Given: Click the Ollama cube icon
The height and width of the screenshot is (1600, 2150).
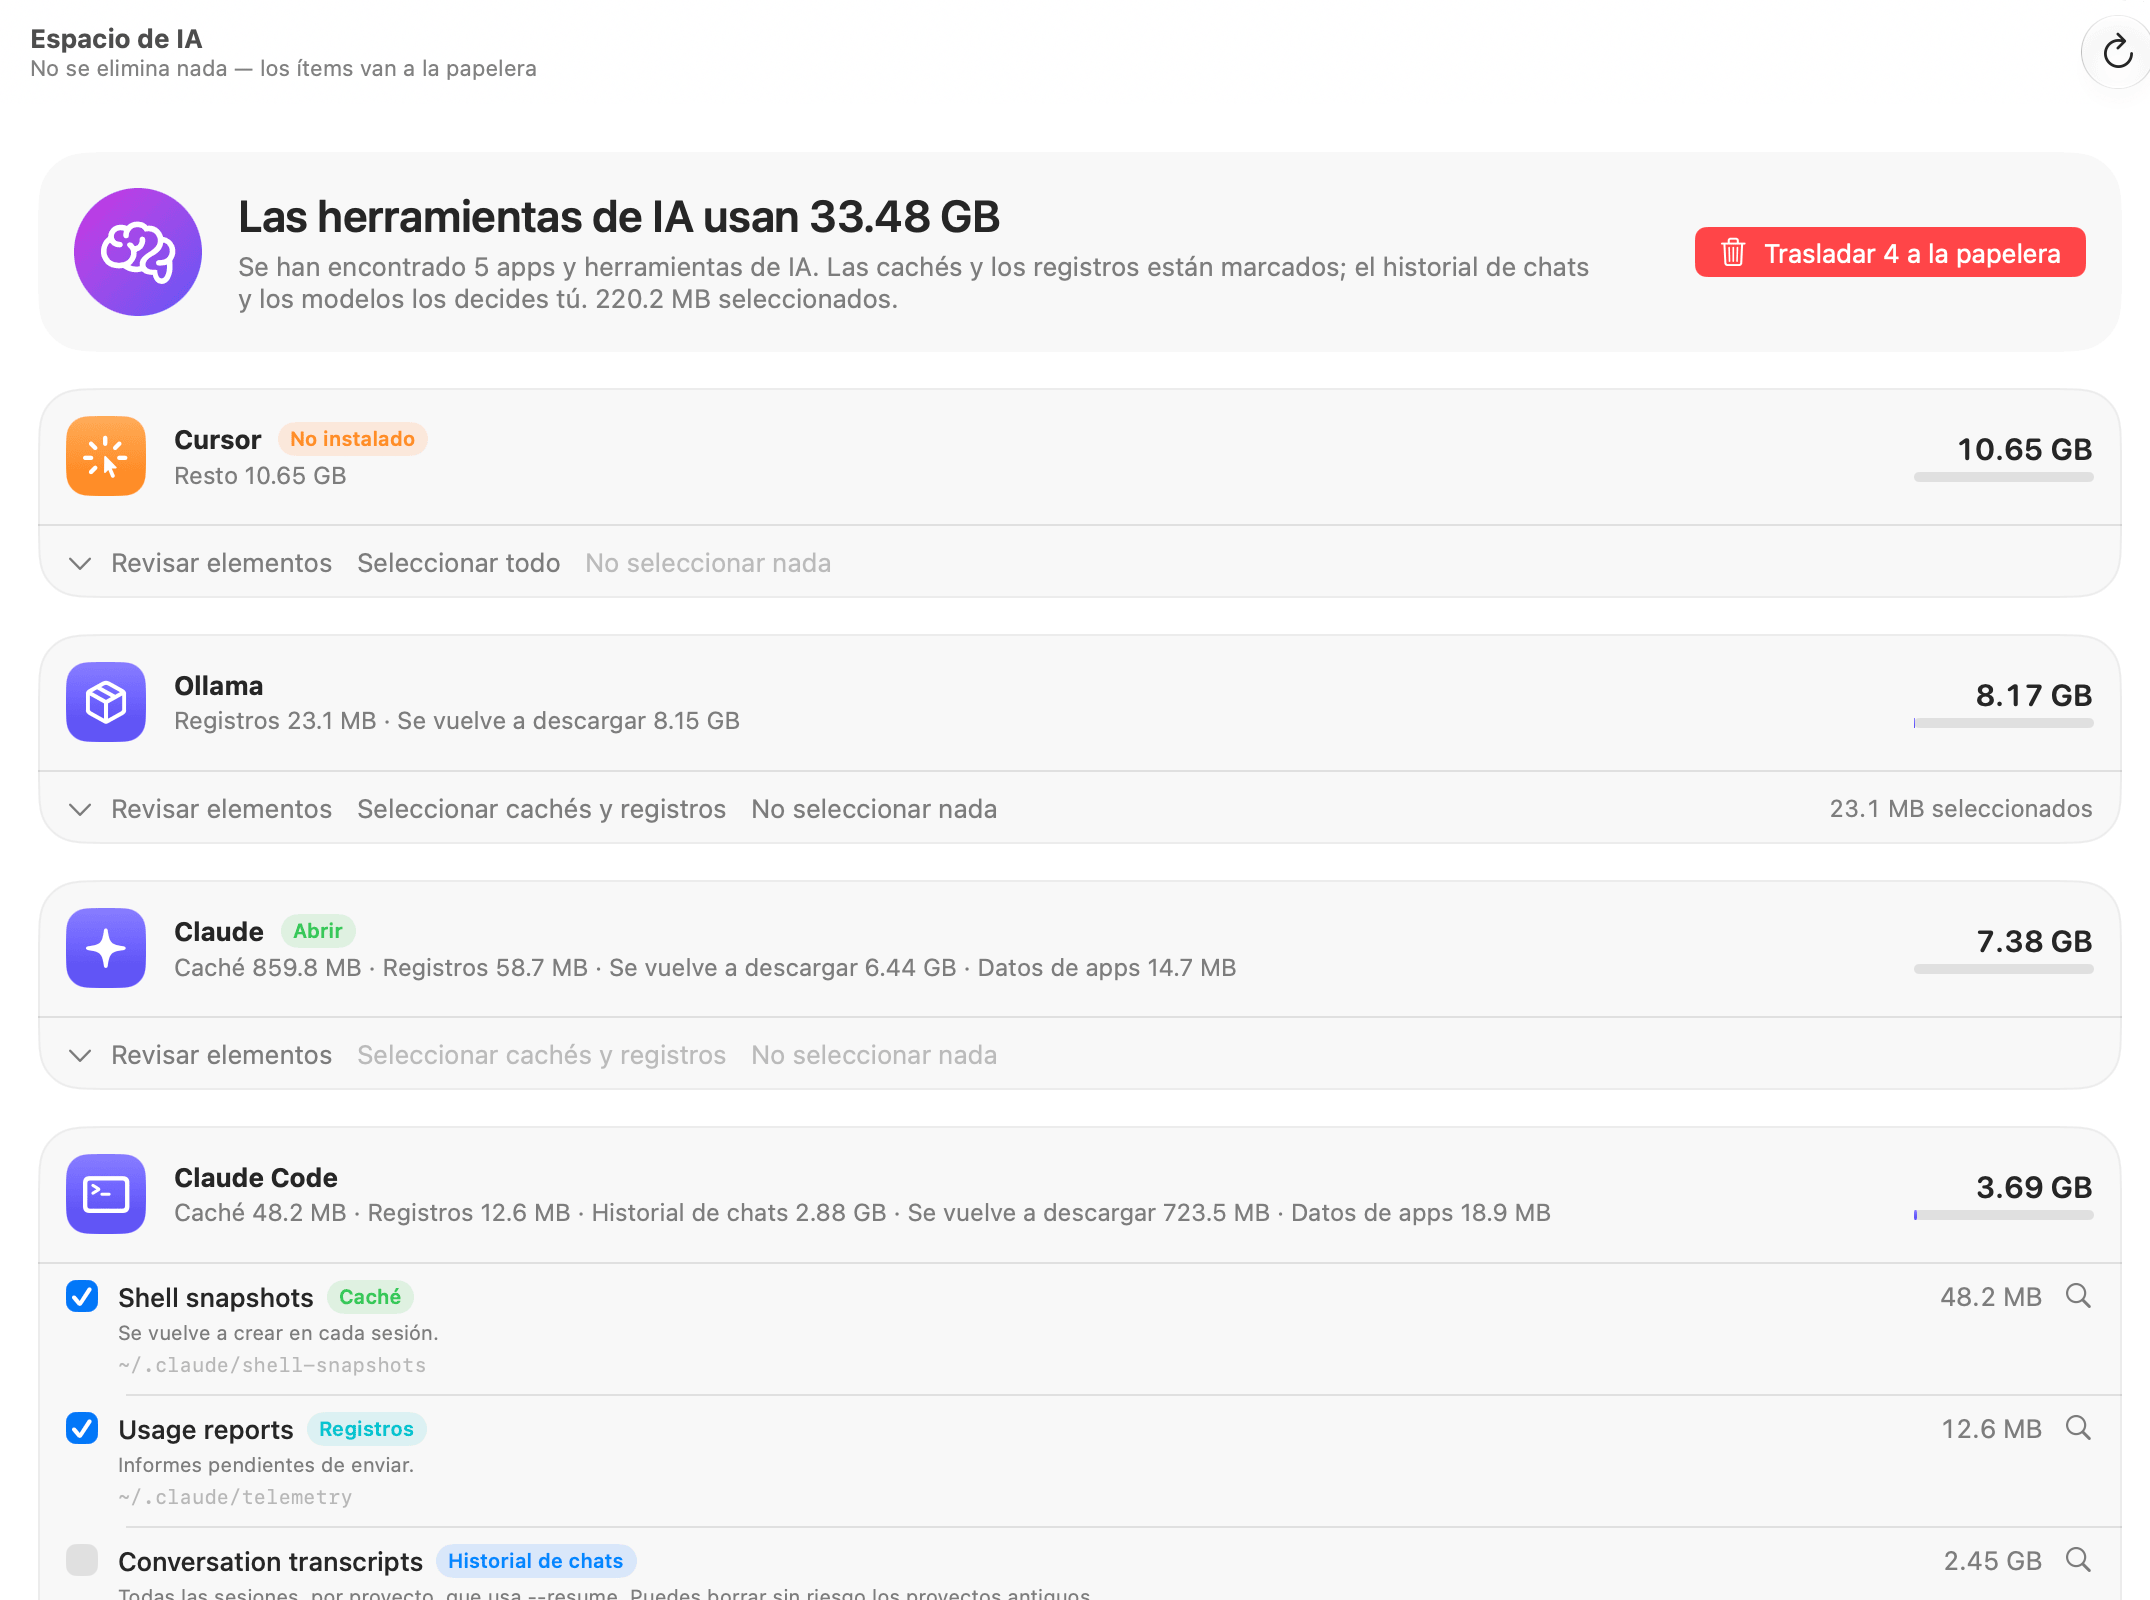Looking at the screenshot, I should (106, 702).
